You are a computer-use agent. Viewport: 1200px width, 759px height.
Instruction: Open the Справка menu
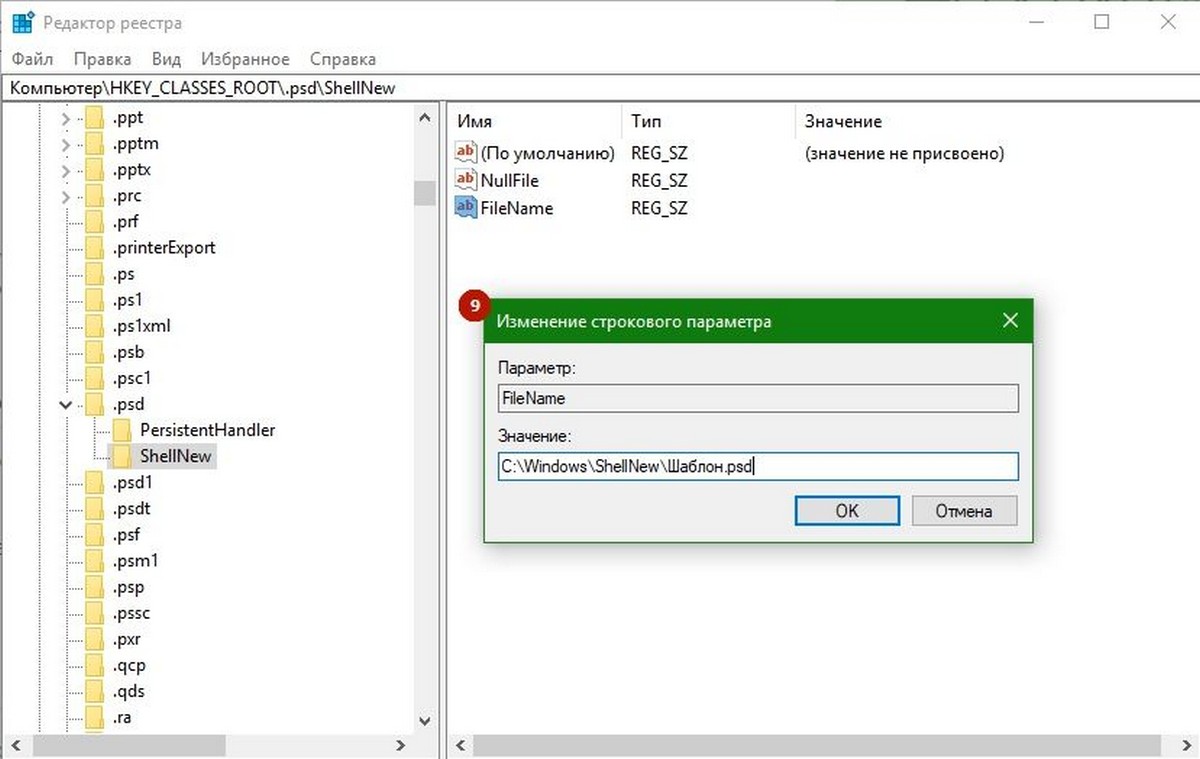[x=343, y=59]
